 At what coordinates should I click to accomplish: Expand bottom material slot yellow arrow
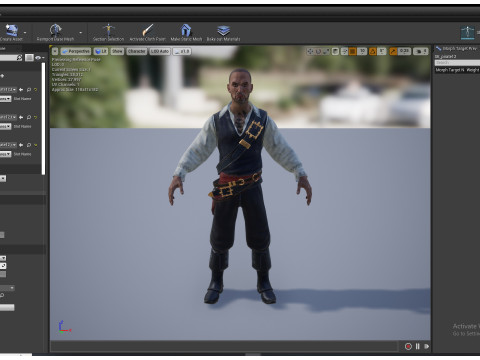click(x=36, y=145)
